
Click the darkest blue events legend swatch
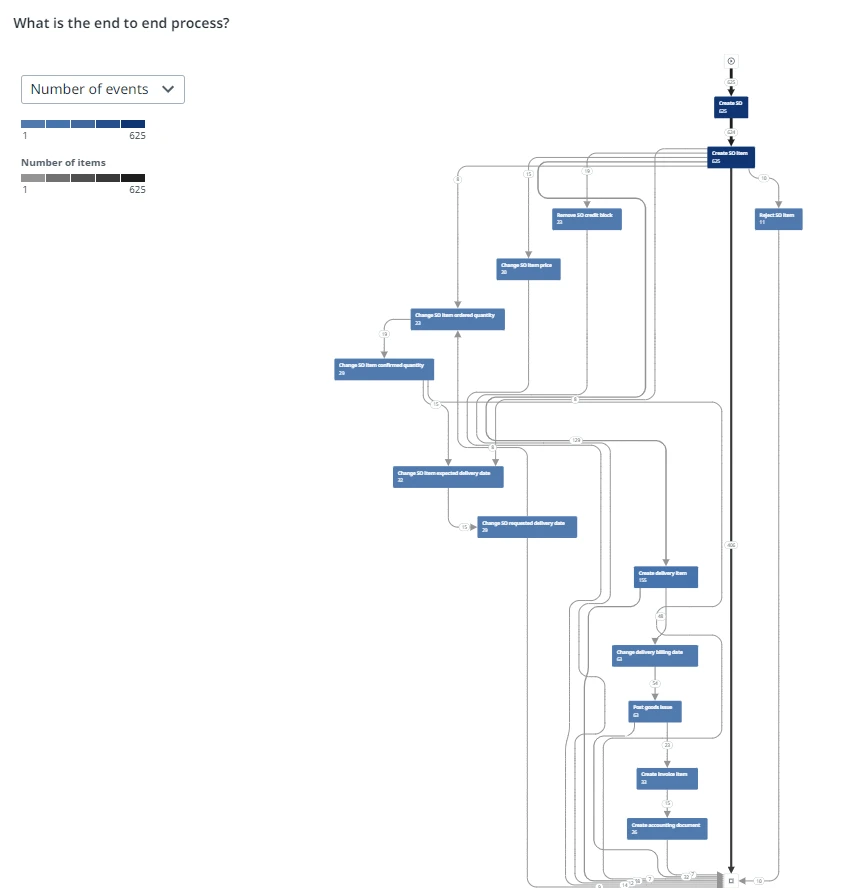tap(133, 124)
